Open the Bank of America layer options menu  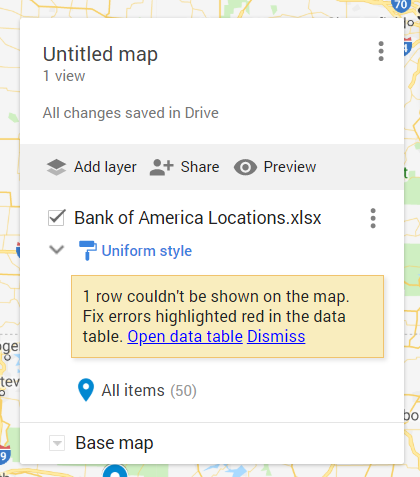373,218
